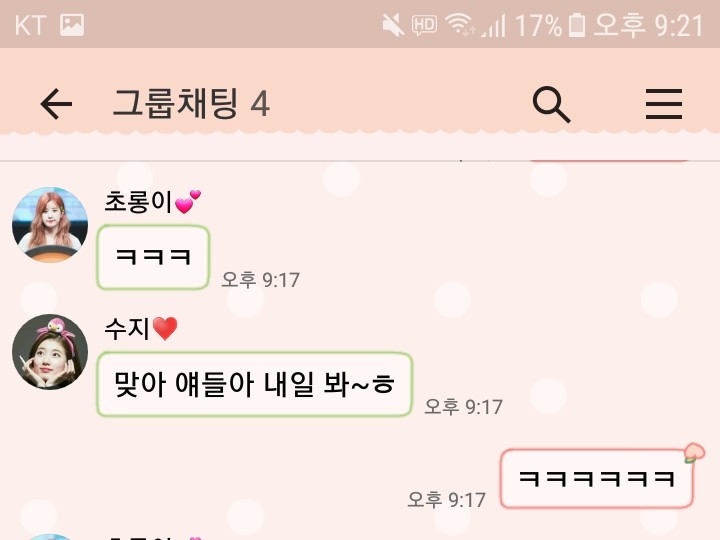This screenshot has width=720, height=540.
Task: Open 초롱이's profile picture
Action: pyautogui.click(x=50, y=225)
